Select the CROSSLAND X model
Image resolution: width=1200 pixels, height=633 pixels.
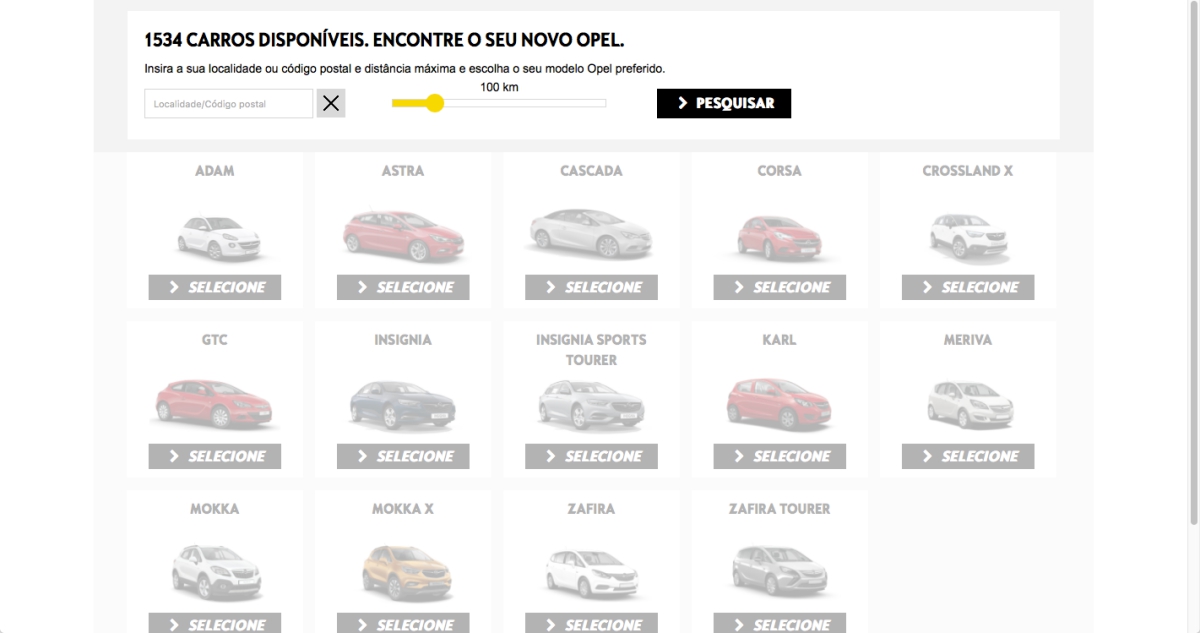pyautogui.click(x=968, y=287)
